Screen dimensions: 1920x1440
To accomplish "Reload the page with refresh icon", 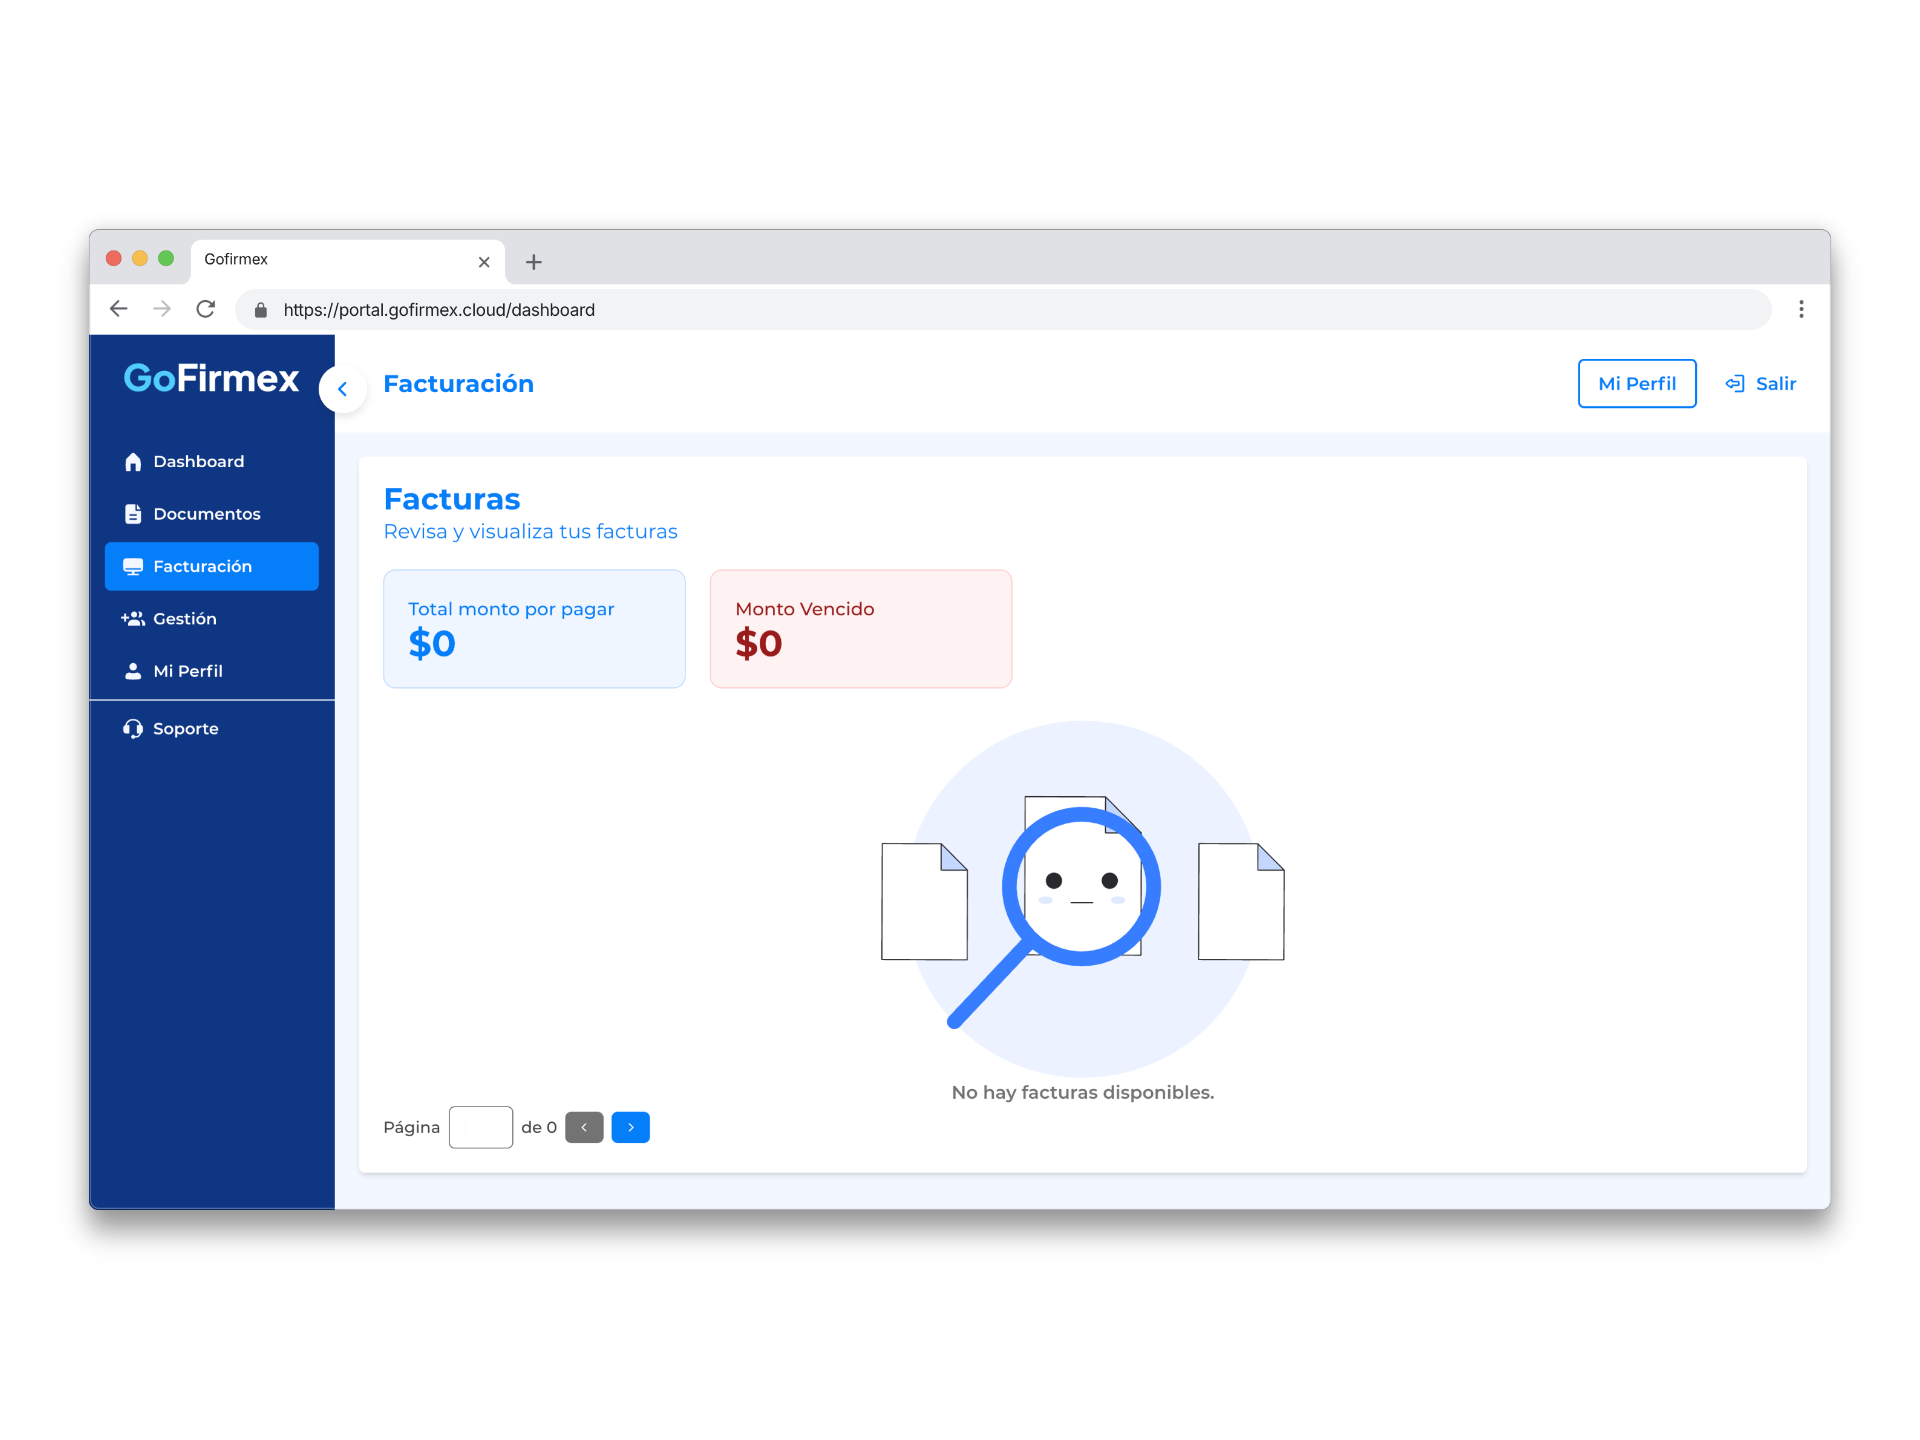I will tap(206, 309).
